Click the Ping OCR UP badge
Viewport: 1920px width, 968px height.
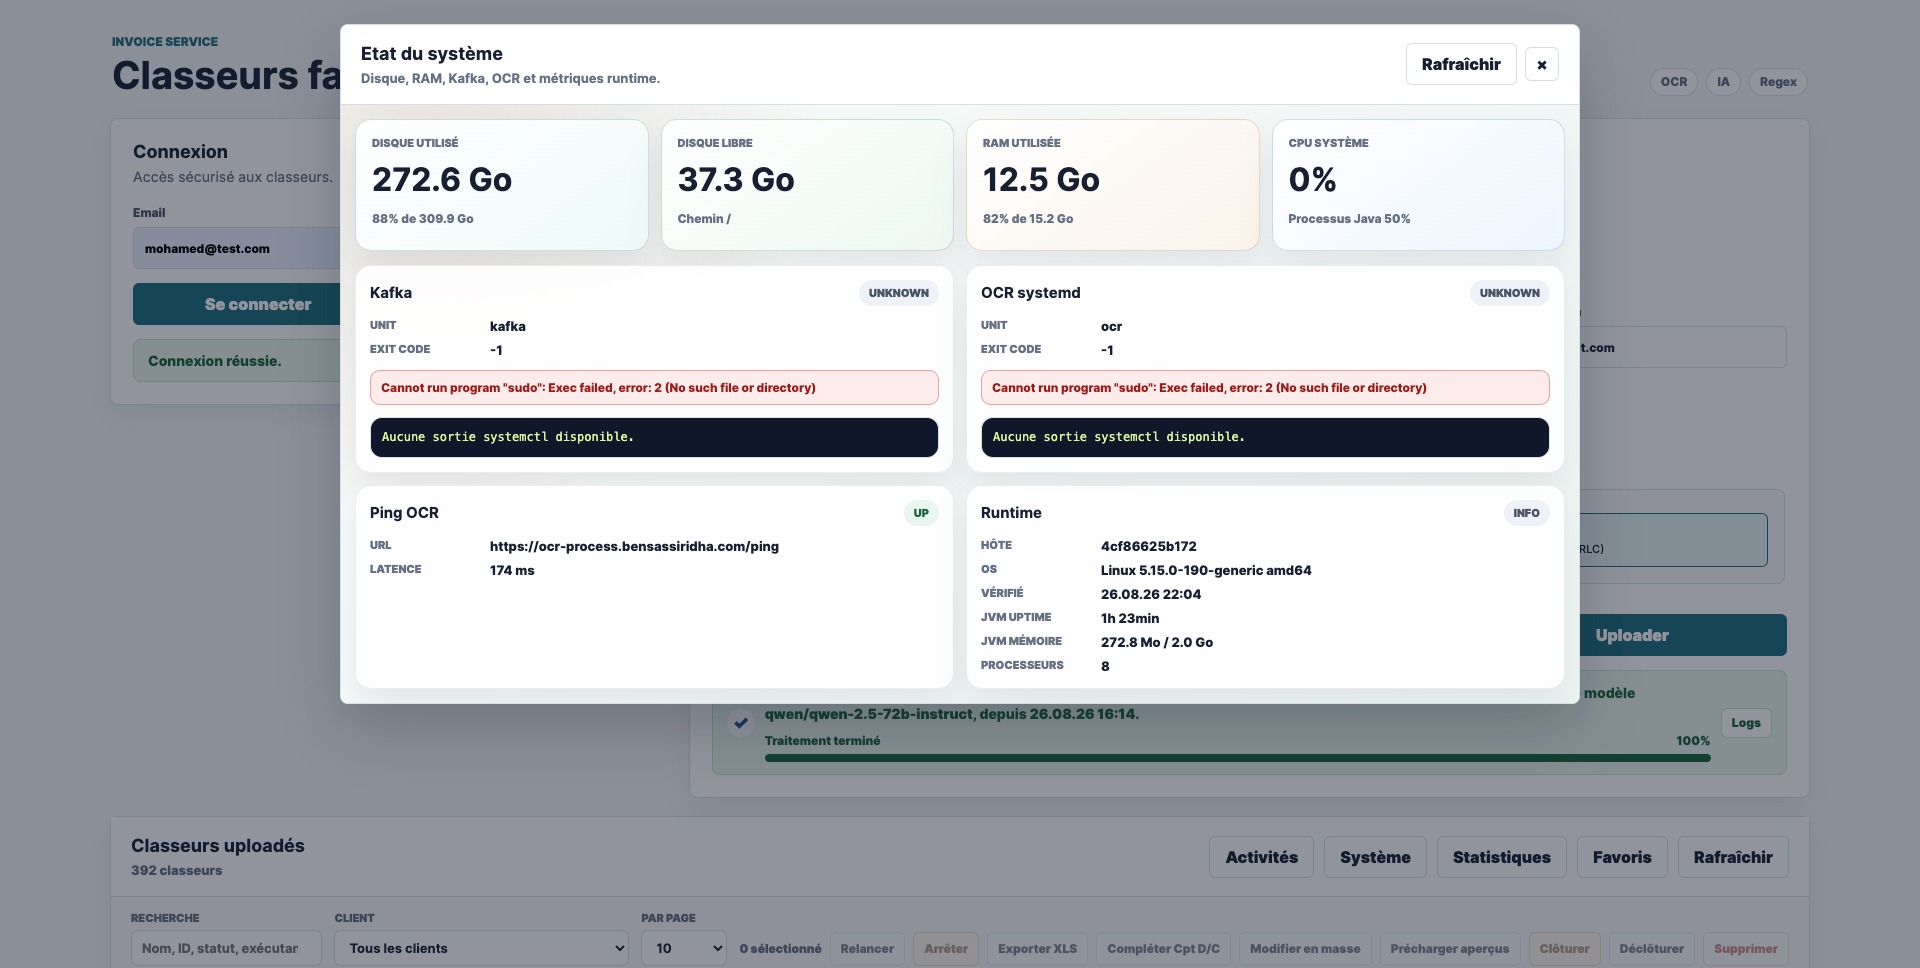coord(921,513)
